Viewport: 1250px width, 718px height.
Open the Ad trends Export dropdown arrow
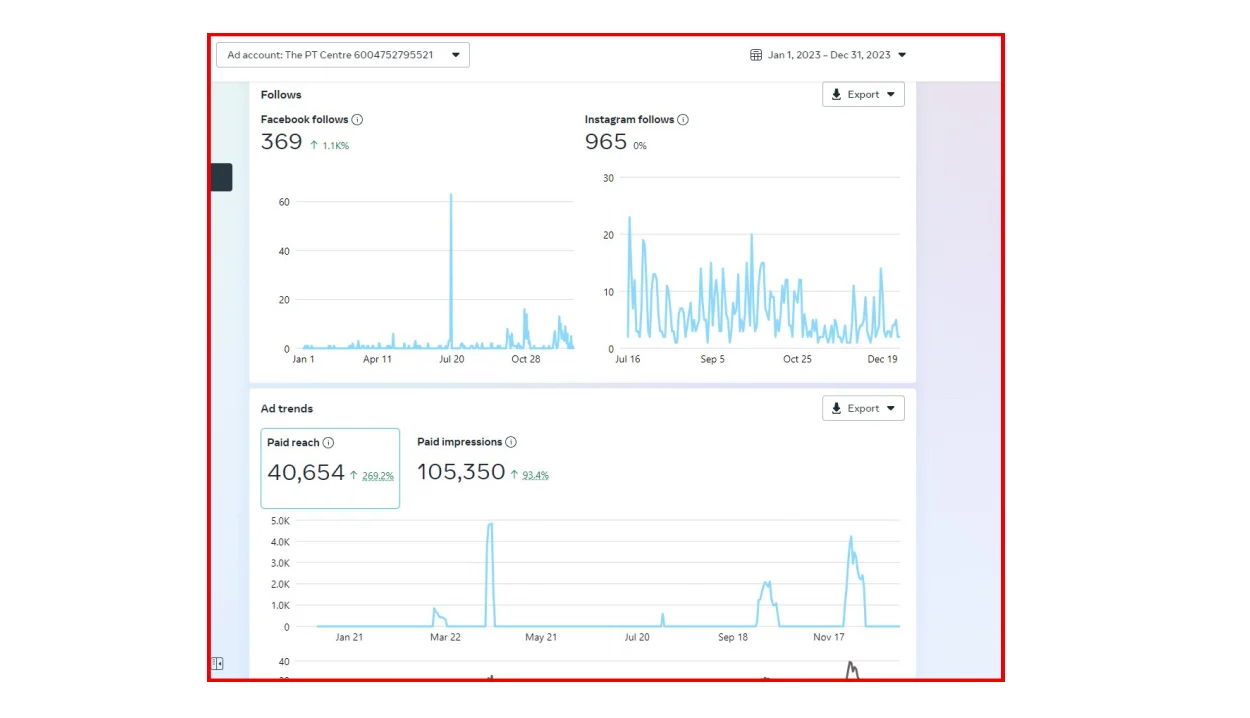click(x=891, y=409)
